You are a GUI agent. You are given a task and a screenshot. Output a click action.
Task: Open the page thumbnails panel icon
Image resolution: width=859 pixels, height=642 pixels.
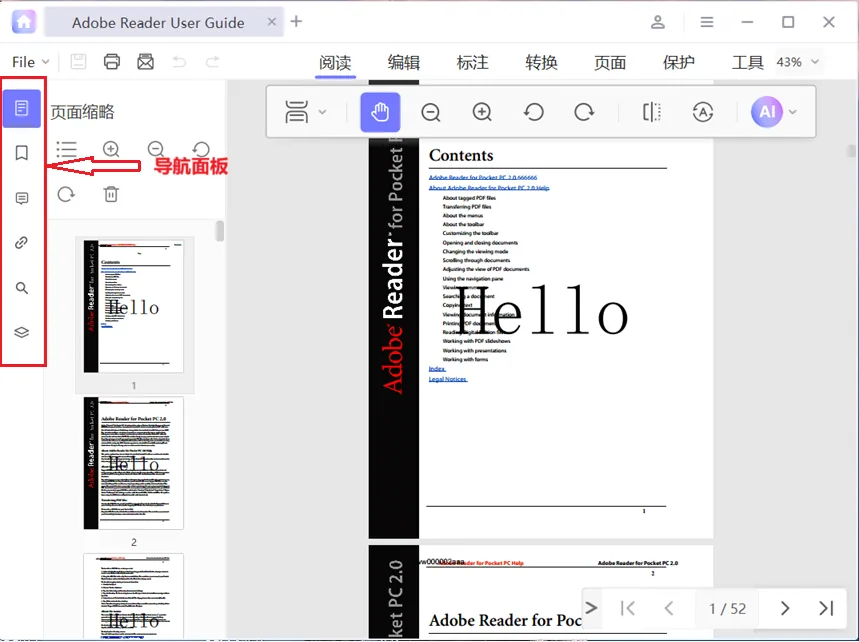[22, 108]
